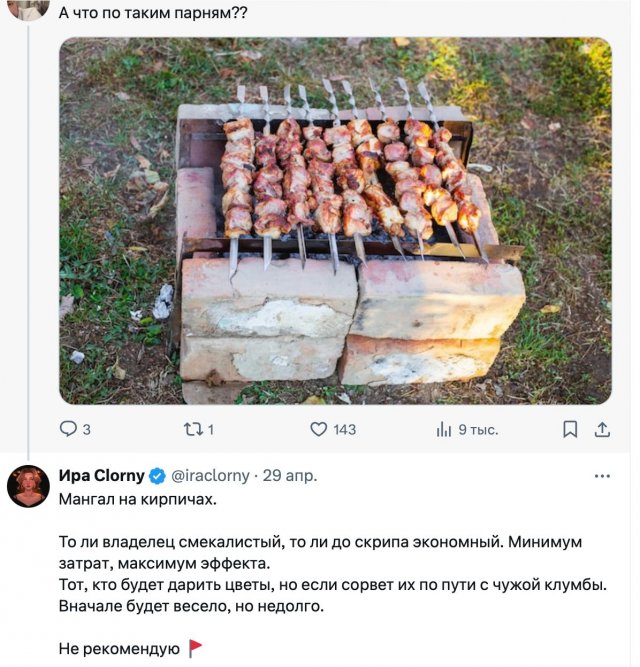Click the top author's avatar
Image resolution: width=640 pixels, height=667 pixels.
click(29, 8)
